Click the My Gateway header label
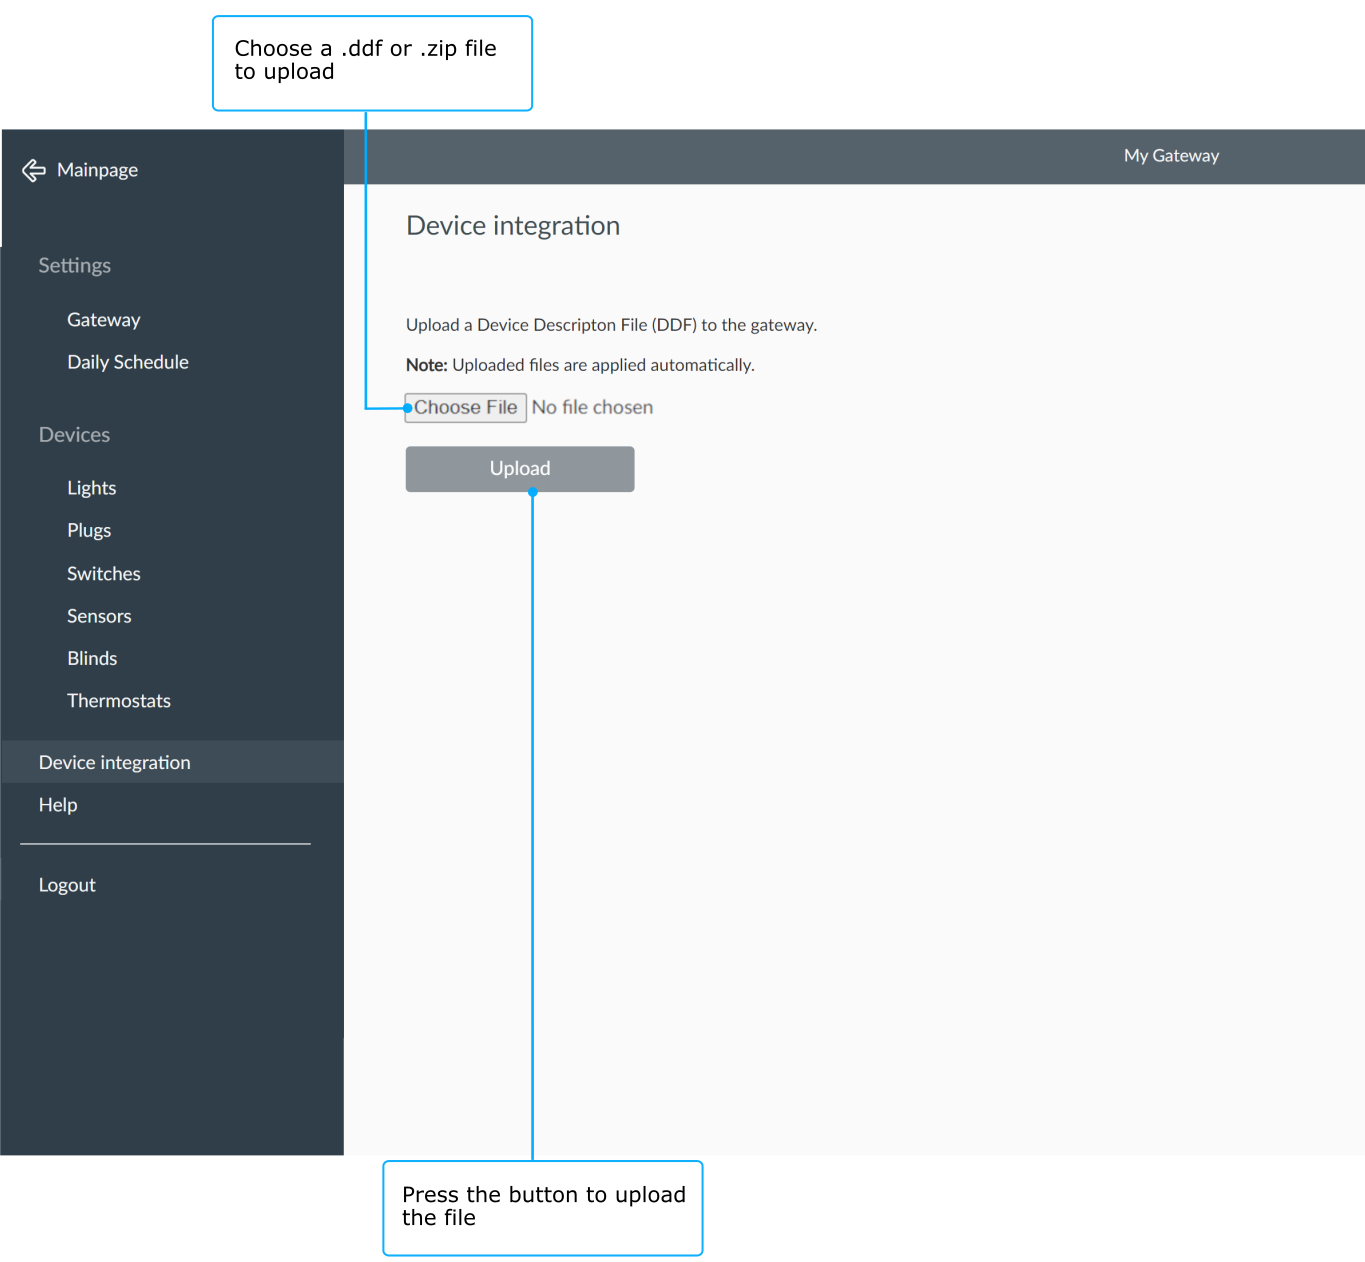 1171,156
